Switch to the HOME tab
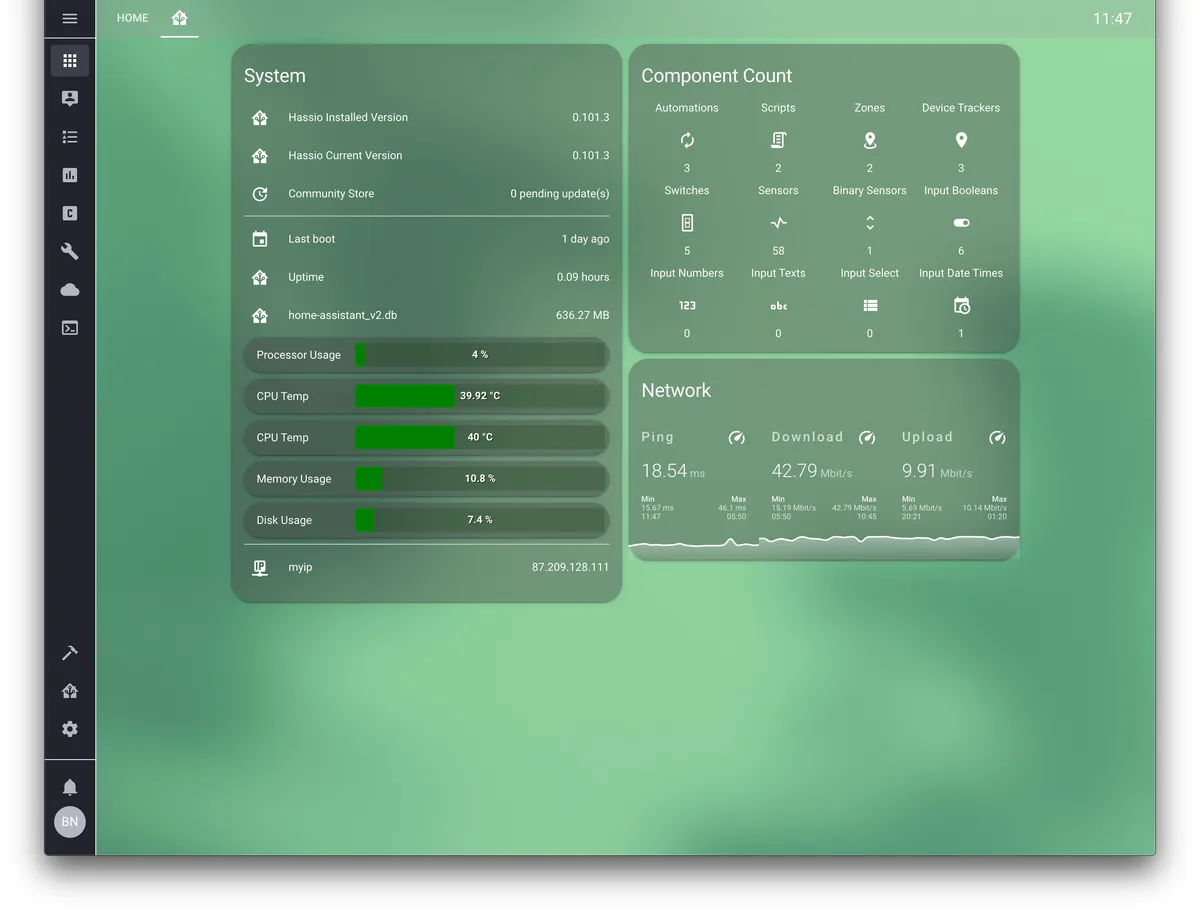Image resolution: width=1200 pixels, height=914 pixels. pyautogui.click(x=132, y=18)
